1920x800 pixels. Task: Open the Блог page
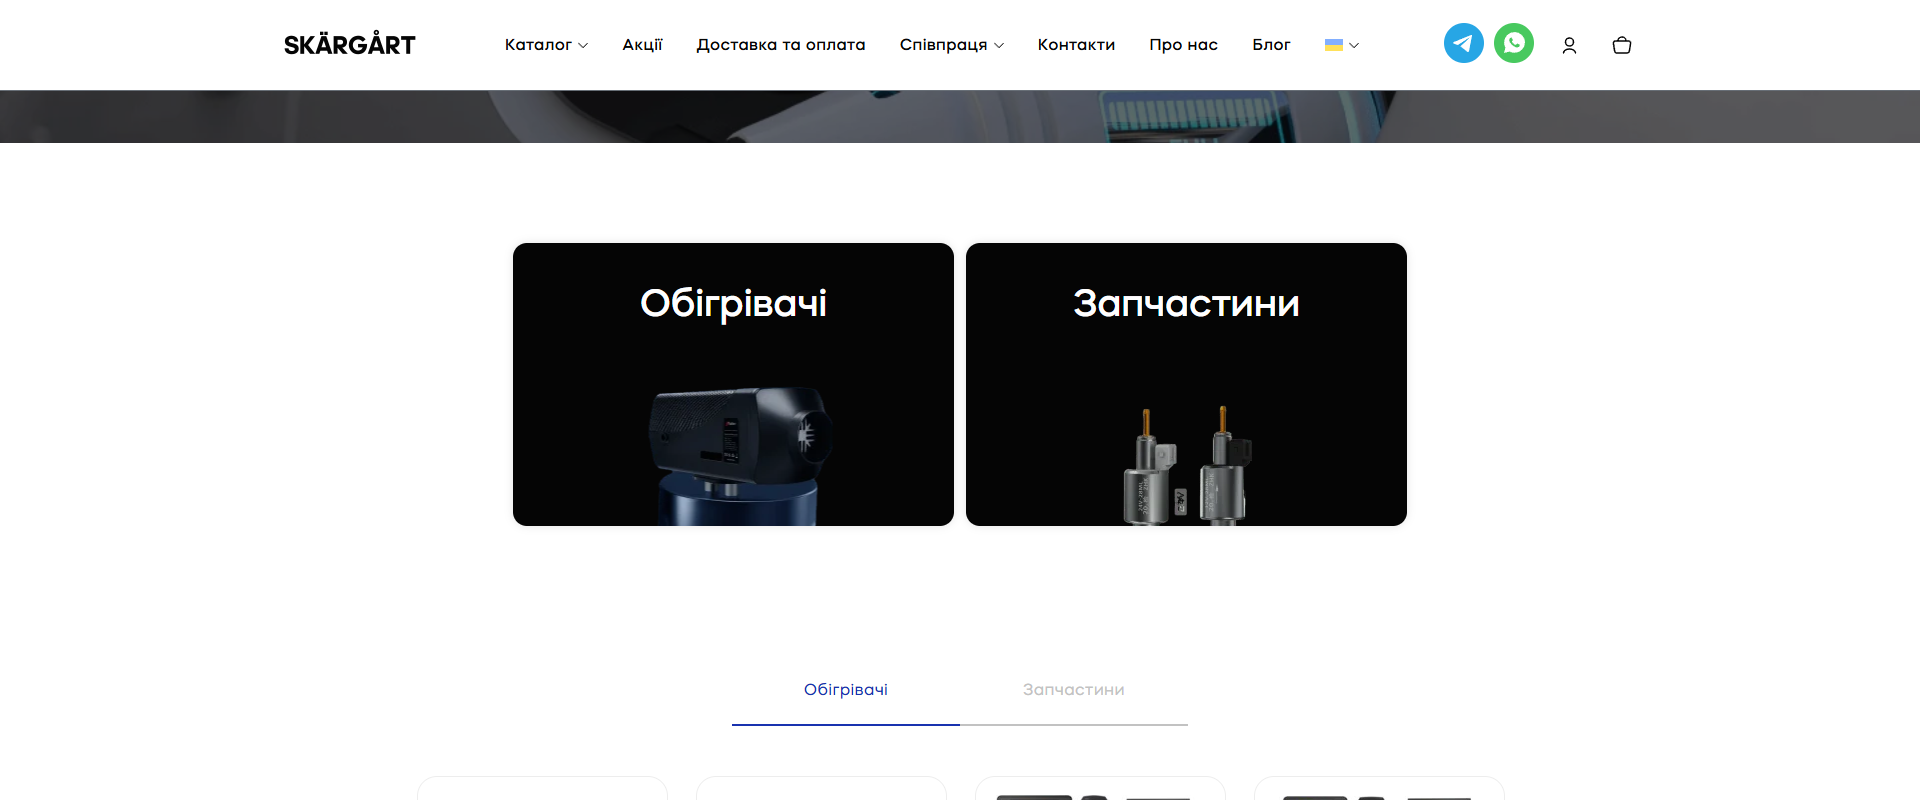1271,45
